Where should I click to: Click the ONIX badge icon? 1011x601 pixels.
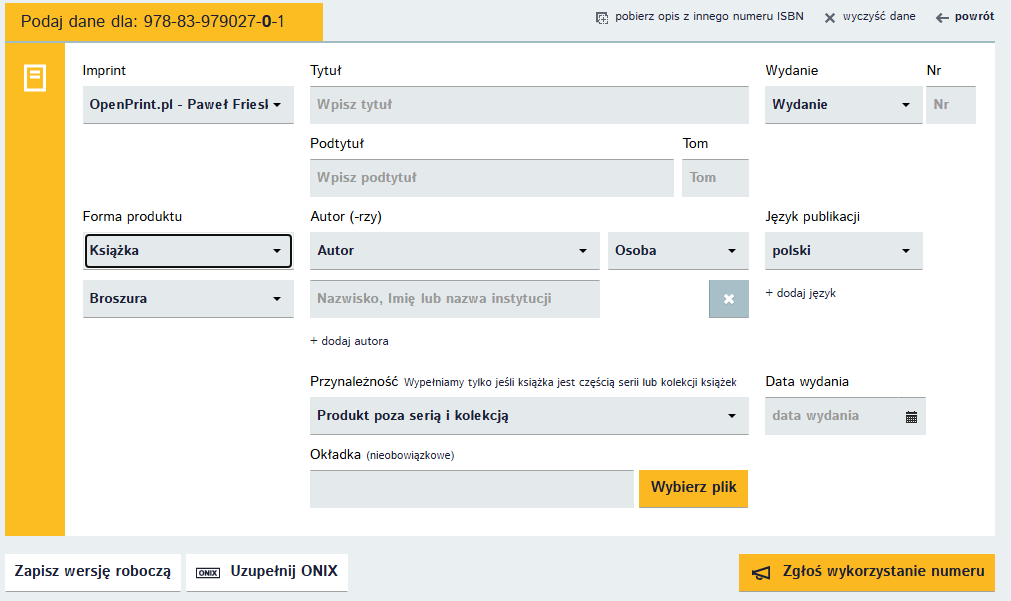[208, 573]
